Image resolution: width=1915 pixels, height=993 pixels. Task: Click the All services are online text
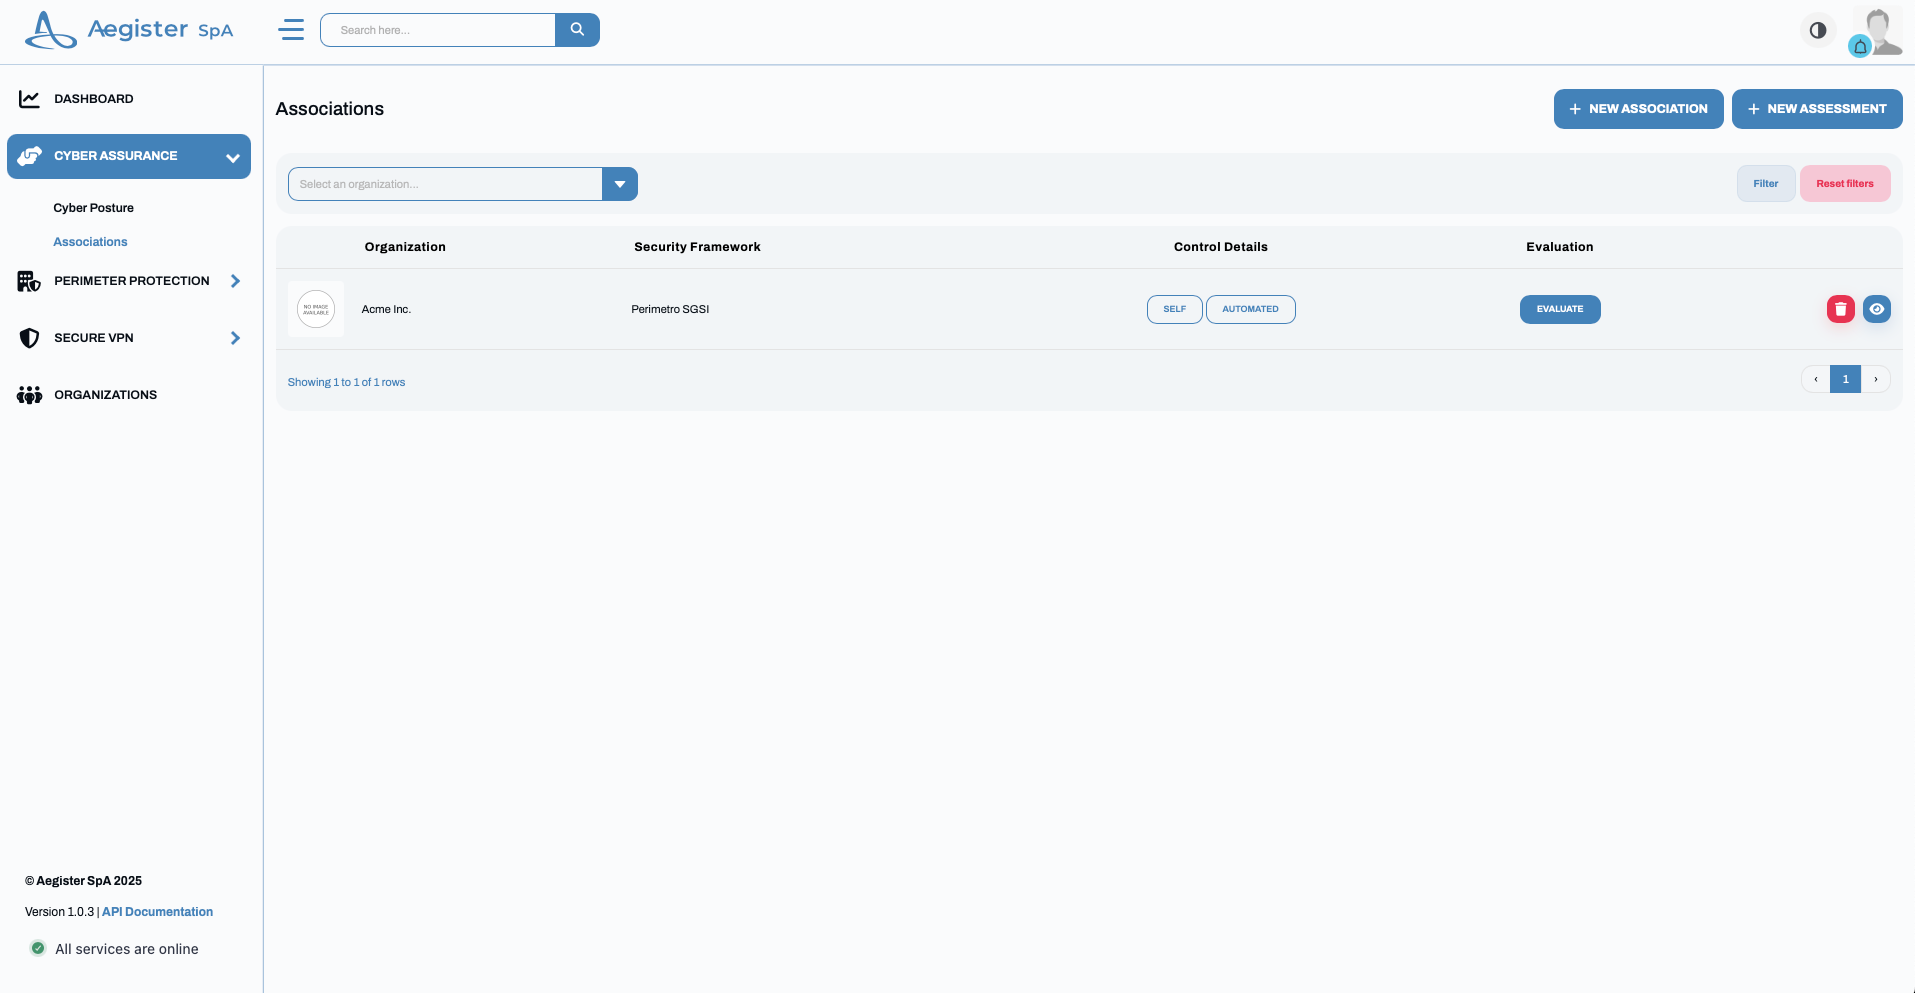tap(127, 949)
